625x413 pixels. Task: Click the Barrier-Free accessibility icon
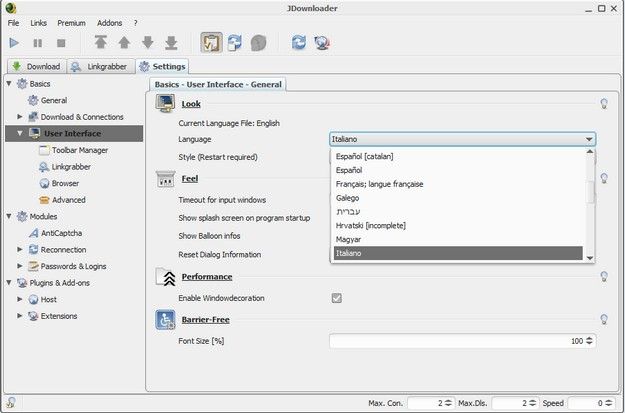tap(165, 319)
